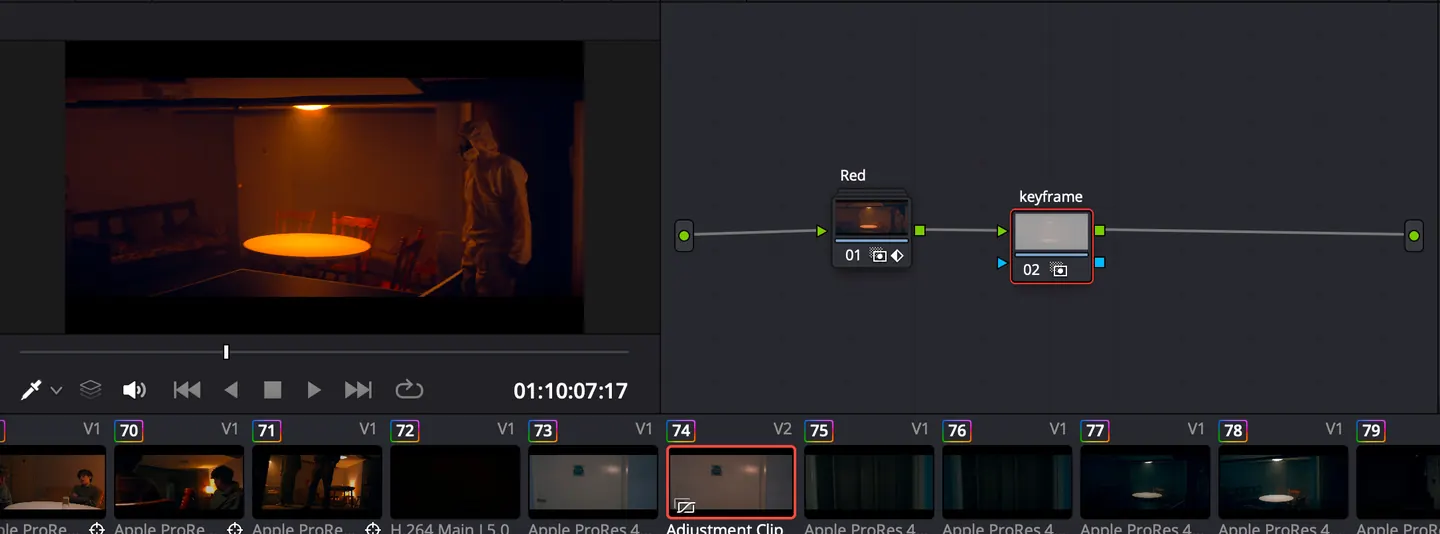Click the clip number badge 70
Screen dimensions: 1440x534
[129, 431]
